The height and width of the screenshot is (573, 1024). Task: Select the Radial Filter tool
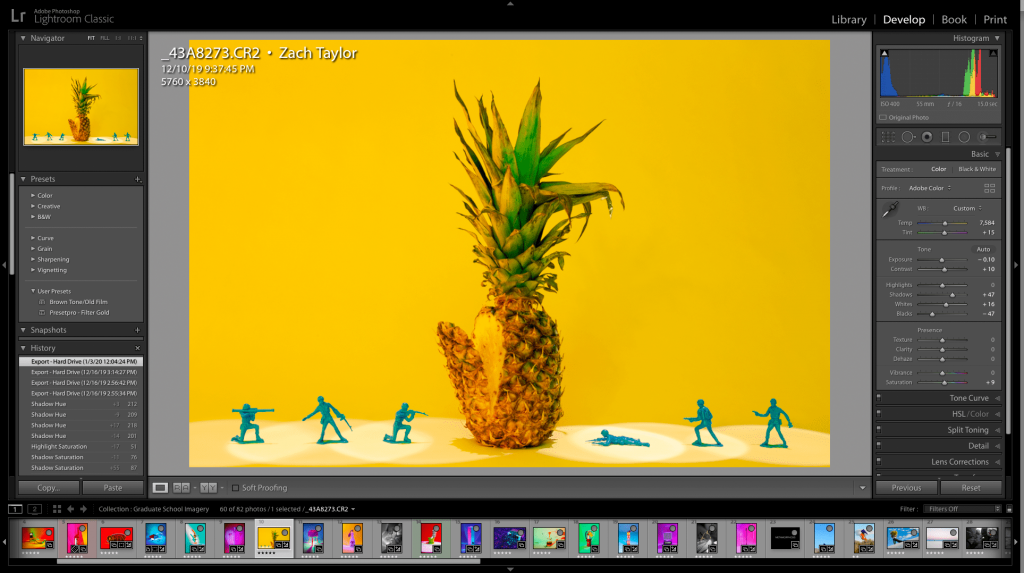click(x=964, y=137)
